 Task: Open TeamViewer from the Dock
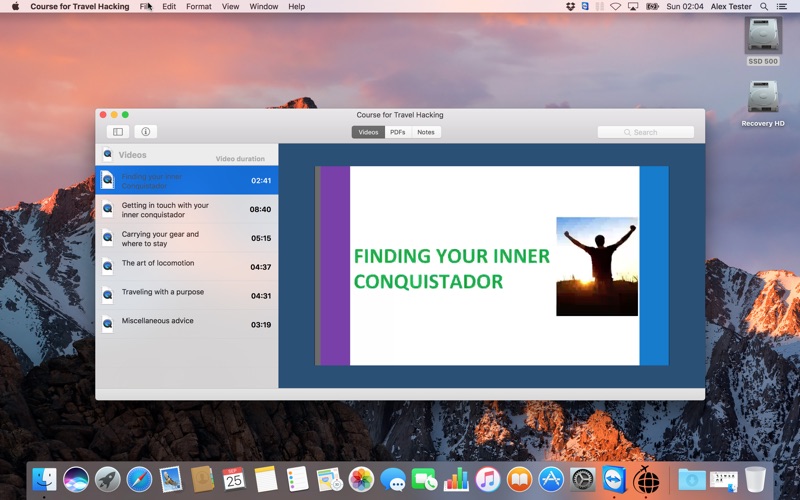click(x=615, y=480)
